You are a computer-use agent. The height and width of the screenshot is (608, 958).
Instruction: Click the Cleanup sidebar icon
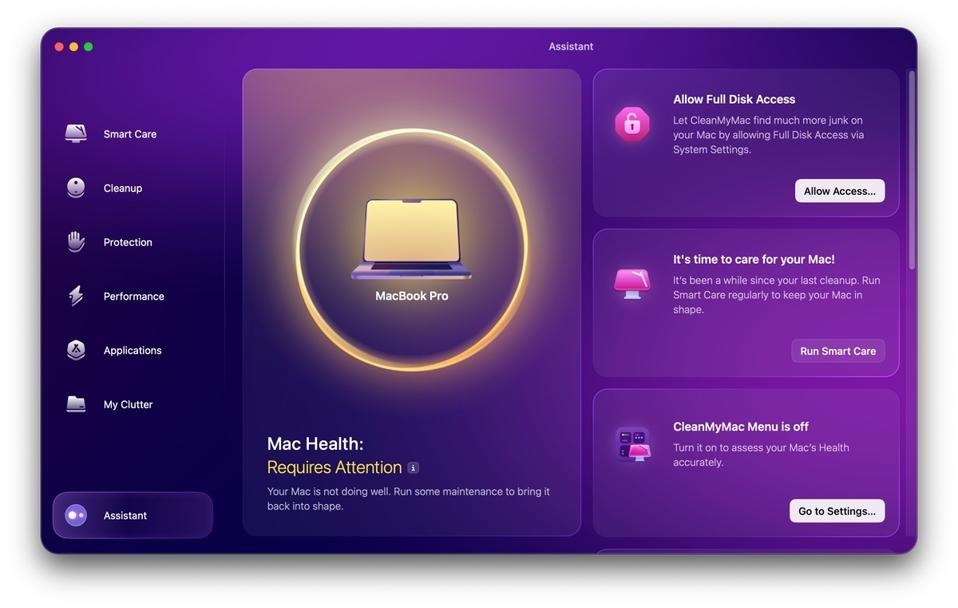(76, 188)
